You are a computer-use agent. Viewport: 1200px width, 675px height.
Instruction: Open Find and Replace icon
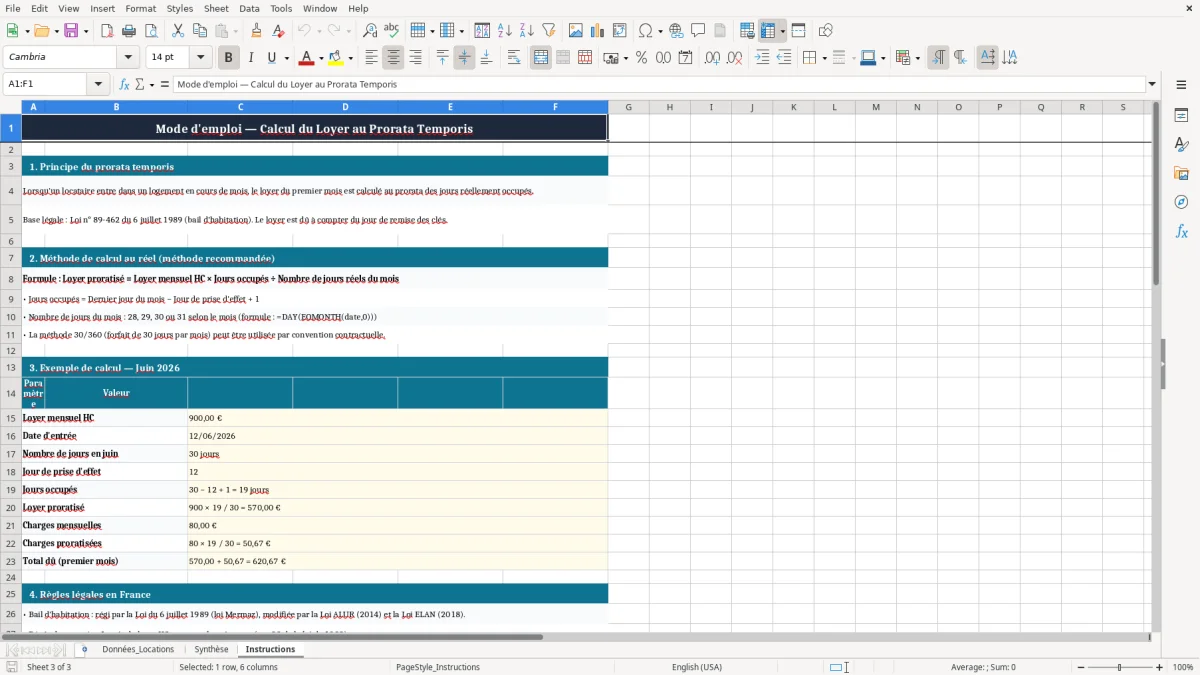coord(370,31)
